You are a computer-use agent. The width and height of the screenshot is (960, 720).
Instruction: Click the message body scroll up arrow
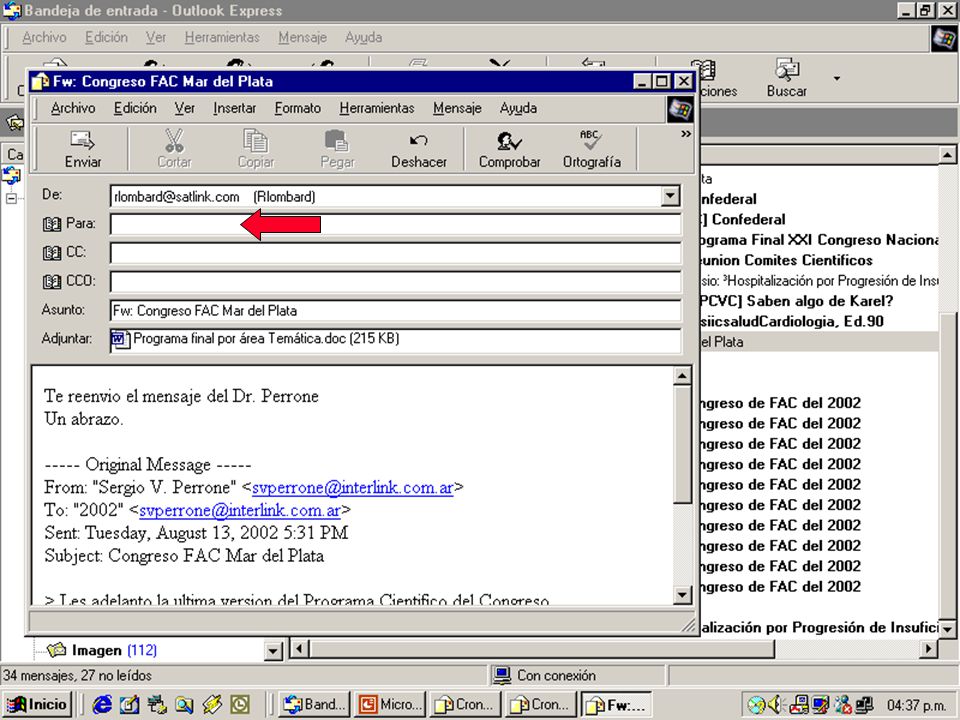pyautogui.click(x=683, y=375)
